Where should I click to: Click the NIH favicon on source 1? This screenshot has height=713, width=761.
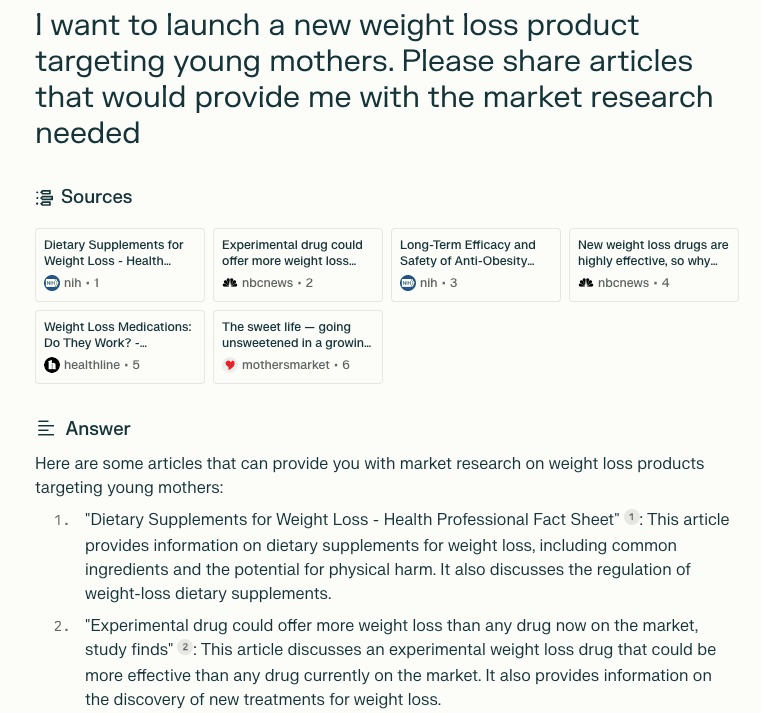click(52, 282)
